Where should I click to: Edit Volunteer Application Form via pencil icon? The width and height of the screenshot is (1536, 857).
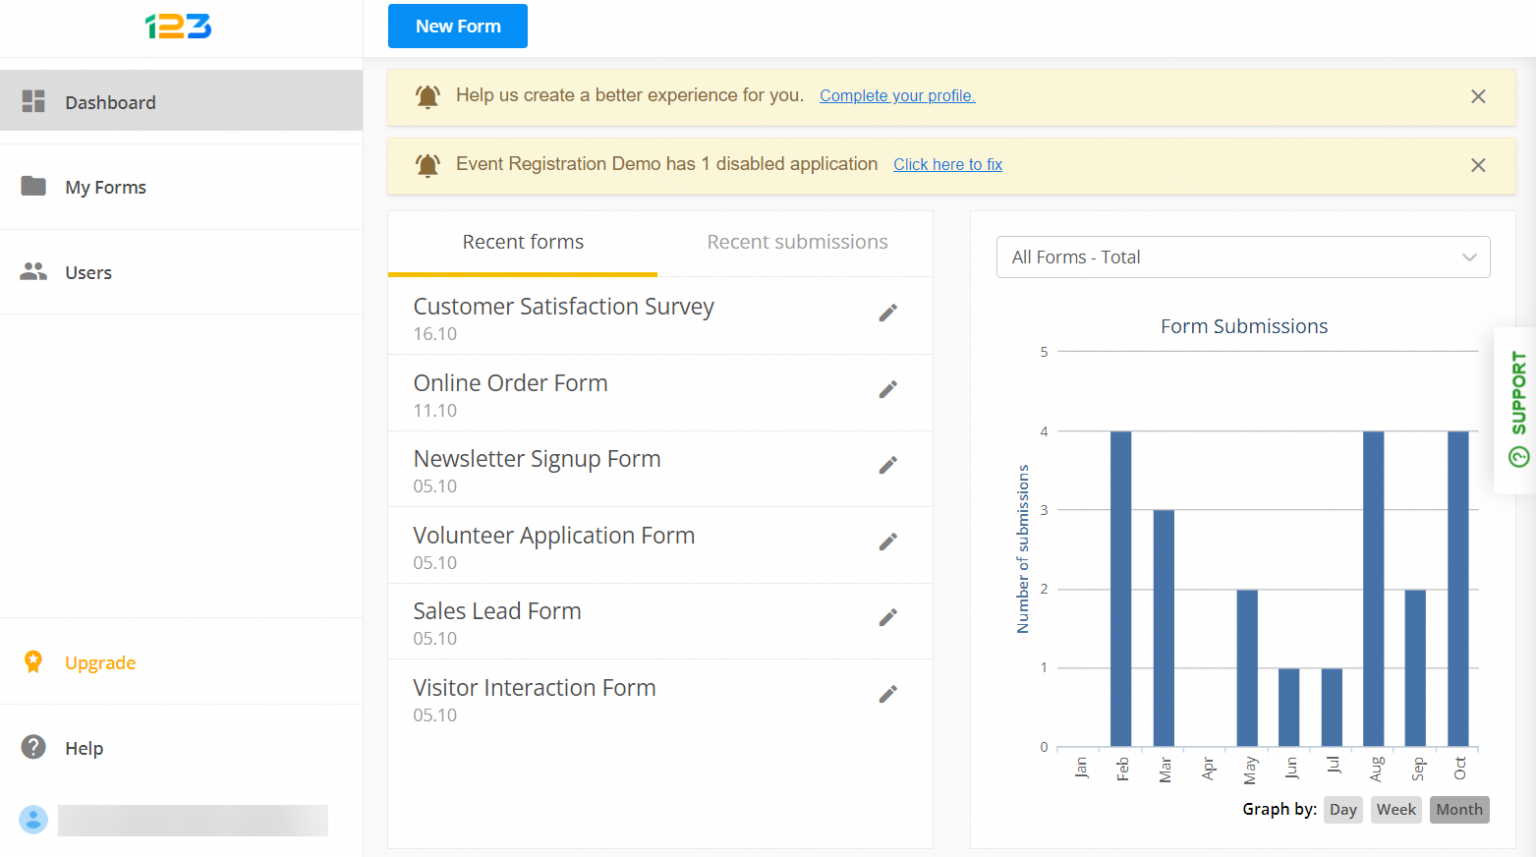888,542
